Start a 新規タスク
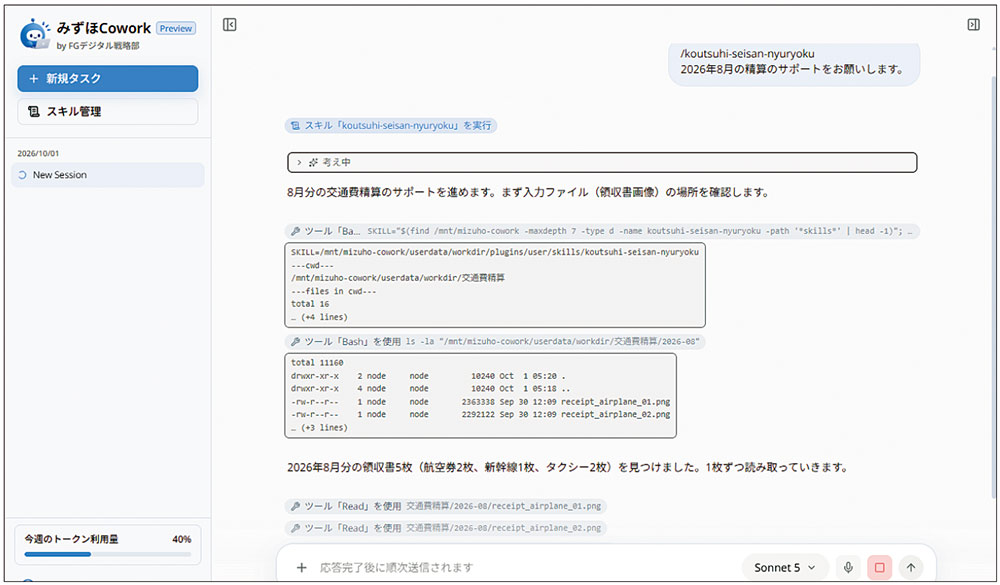The height and width of the screenshot is (585, 1000). coord(108,78)
